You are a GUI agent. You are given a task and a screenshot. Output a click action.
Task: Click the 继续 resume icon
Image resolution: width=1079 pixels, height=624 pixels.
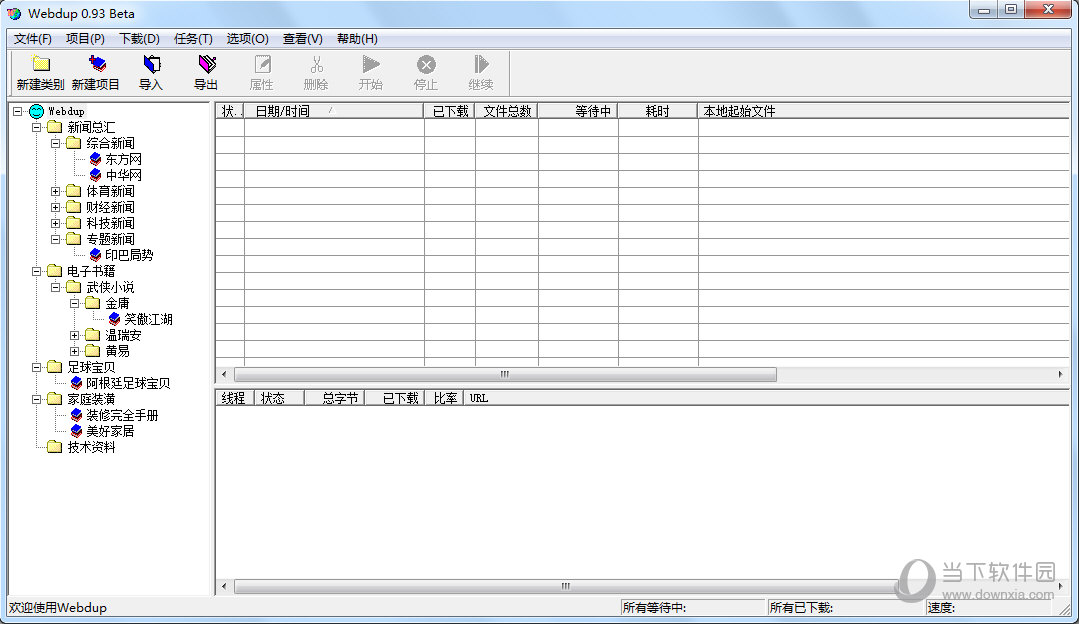pyautogui.click(x=481, y=64)
